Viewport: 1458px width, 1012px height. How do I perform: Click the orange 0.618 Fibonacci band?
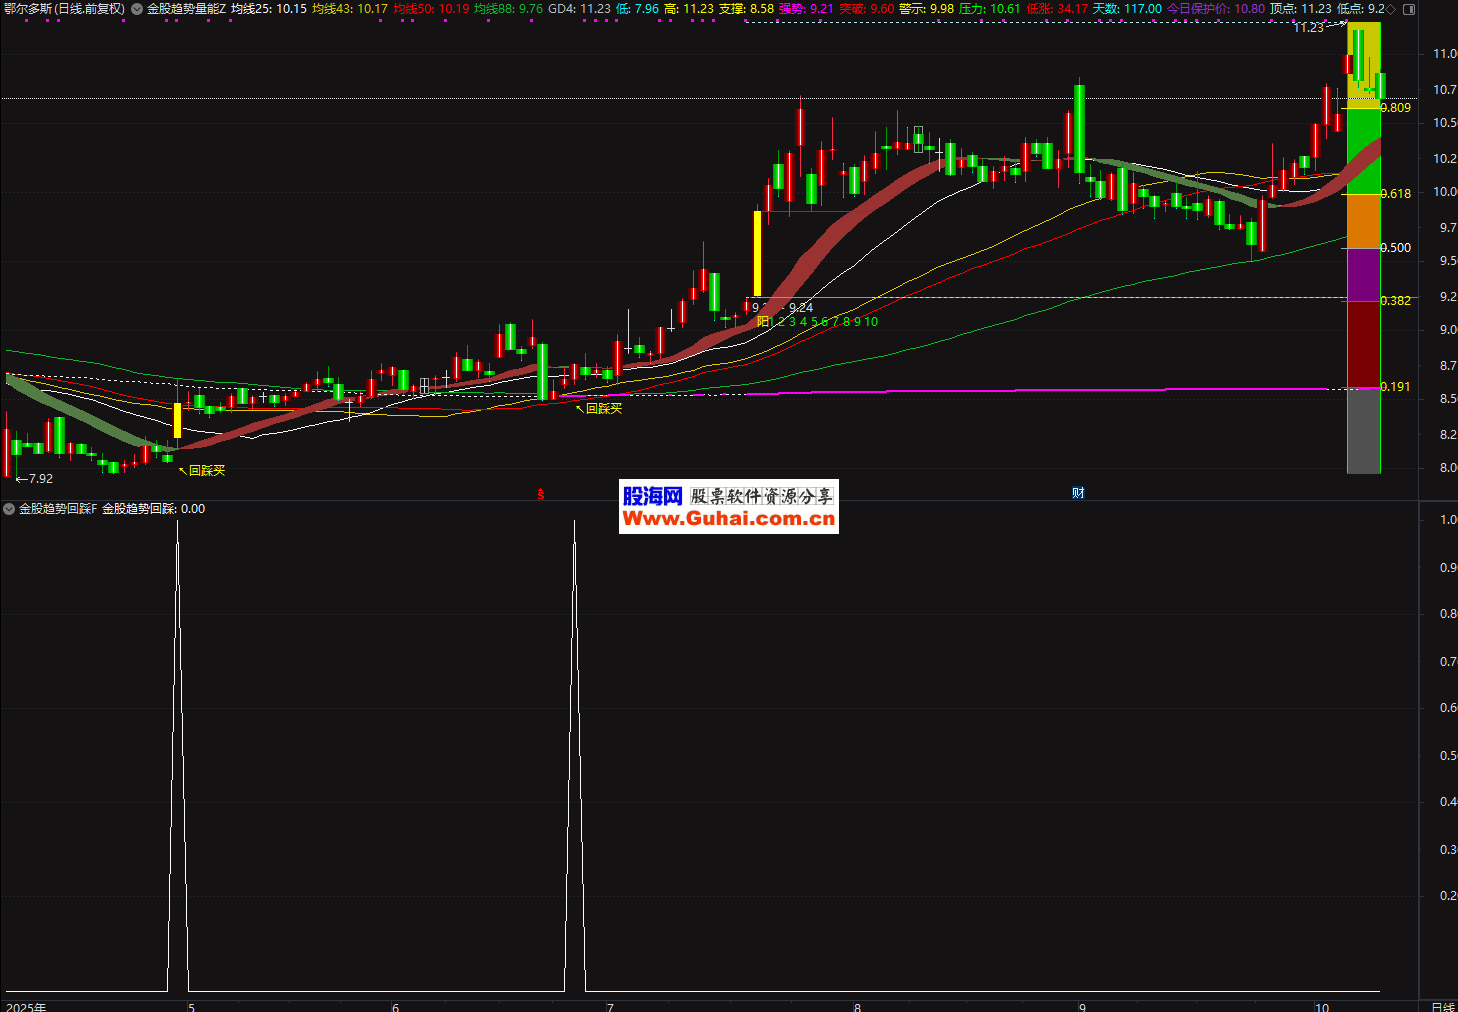pyautogui.click(x=1363, y=220)
